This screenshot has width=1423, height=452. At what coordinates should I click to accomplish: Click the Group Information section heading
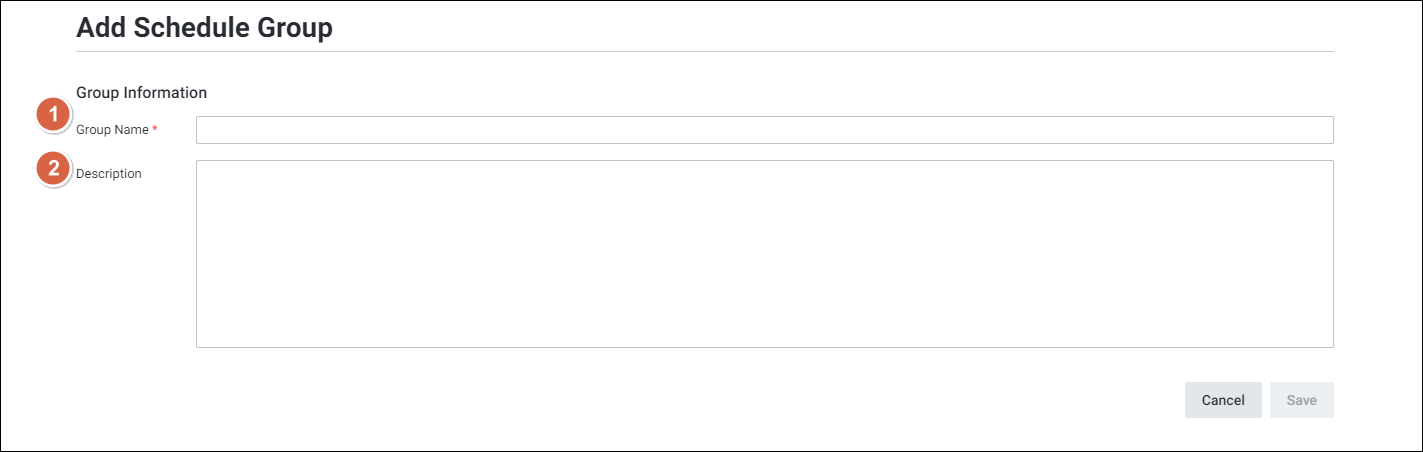pos(141,92)
